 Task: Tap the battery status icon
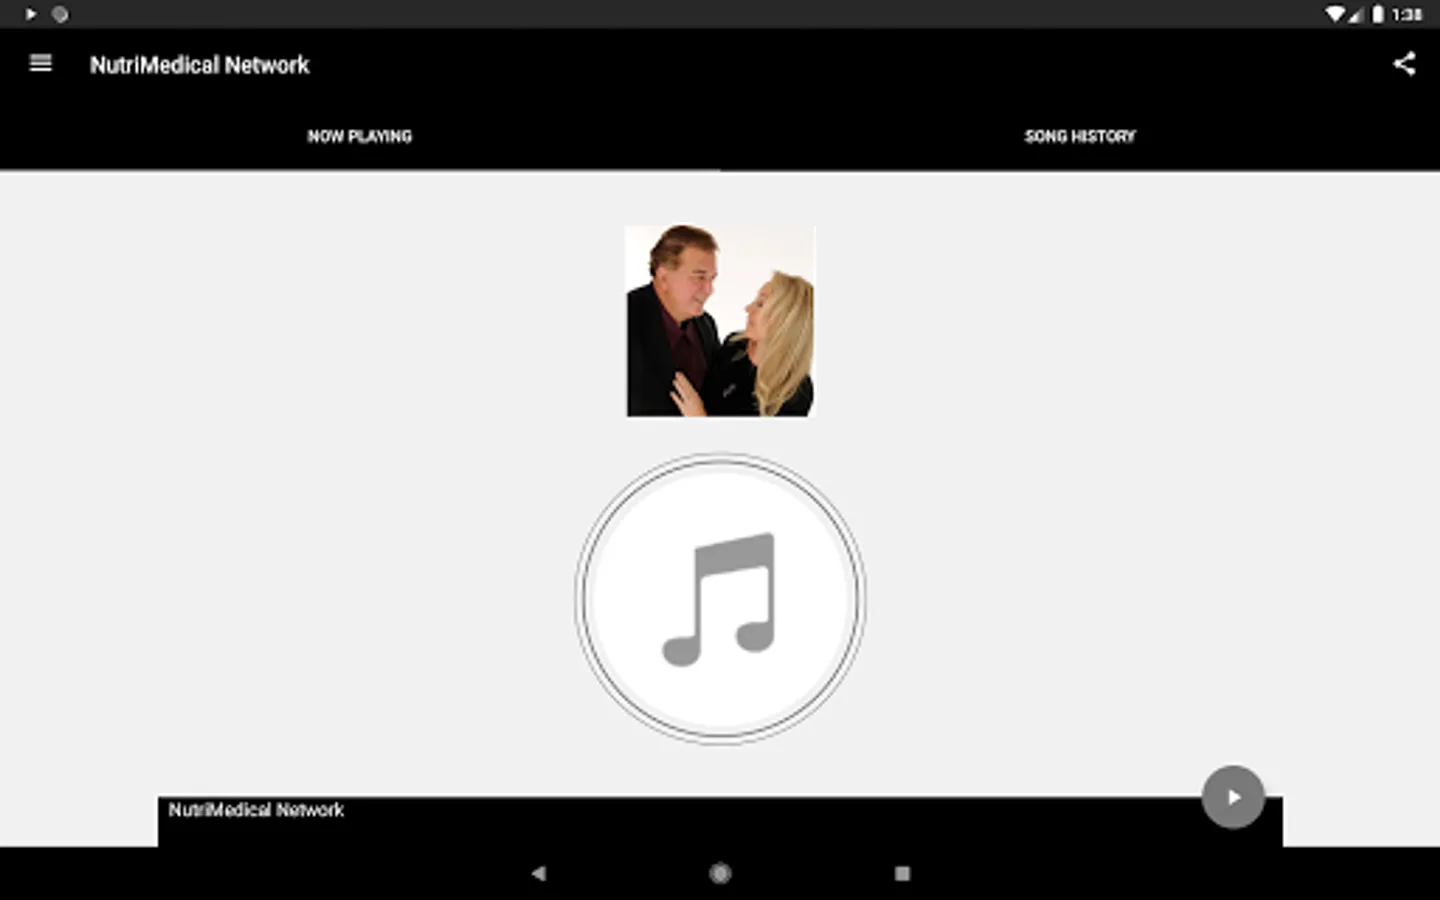coord(1378,14)
